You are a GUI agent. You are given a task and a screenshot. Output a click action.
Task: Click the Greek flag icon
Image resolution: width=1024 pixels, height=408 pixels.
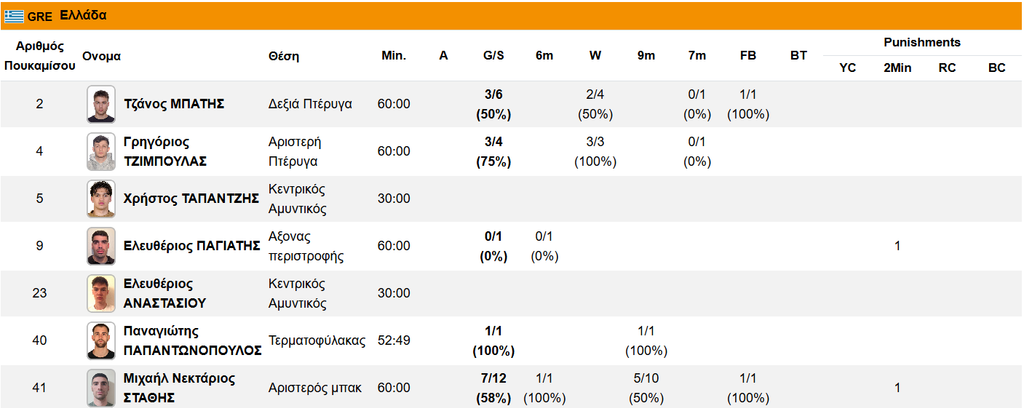point(14,16)
